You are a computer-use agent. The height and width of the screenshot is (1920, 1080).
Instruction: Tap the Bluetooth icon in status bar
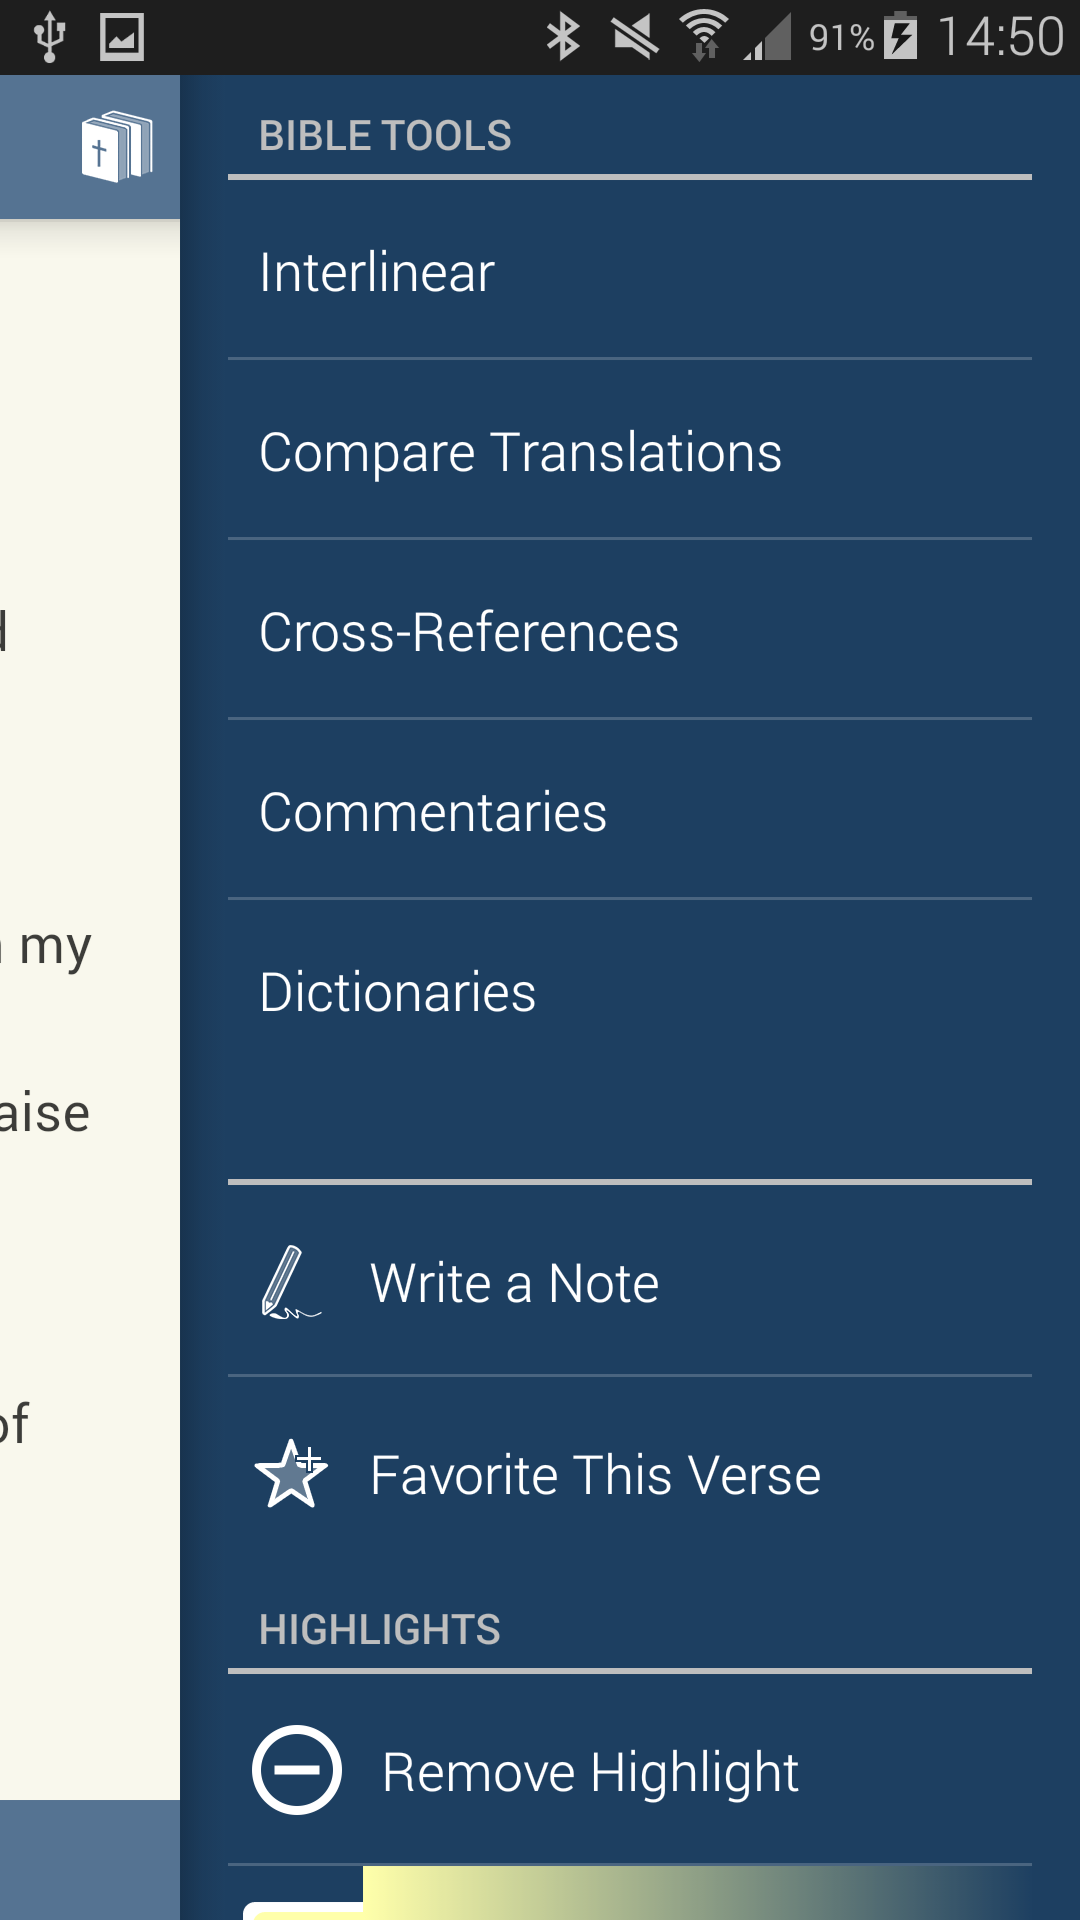tap(563, 38)
